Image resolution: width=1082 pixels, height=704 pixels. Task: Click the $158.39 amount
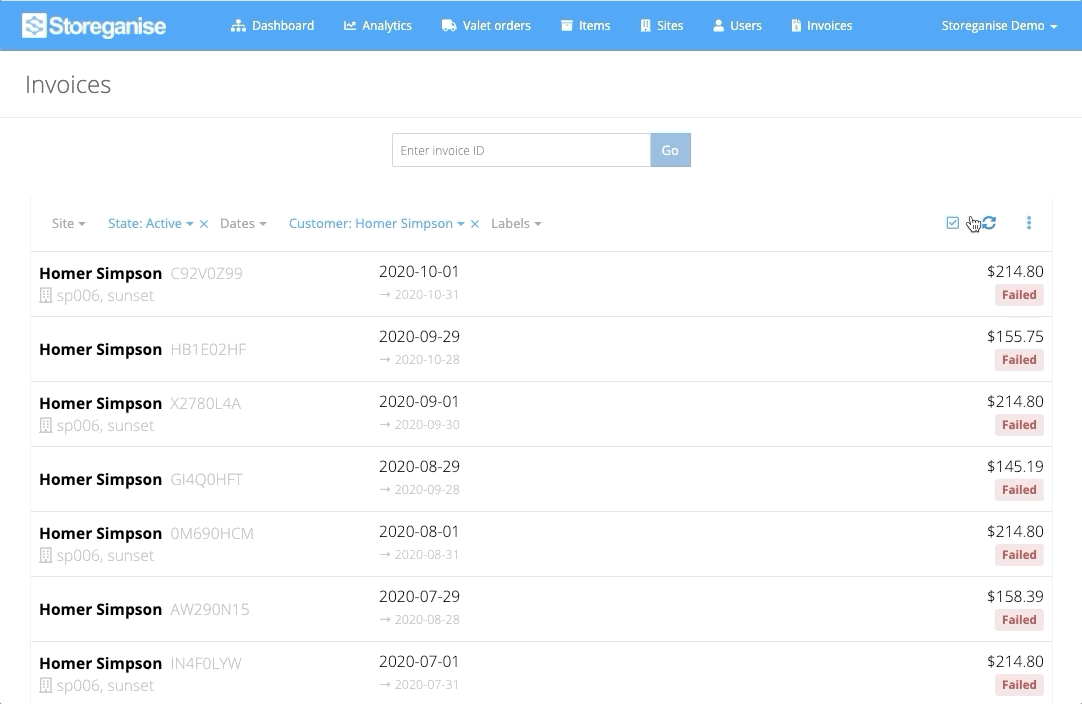[x=1015, y=596]
